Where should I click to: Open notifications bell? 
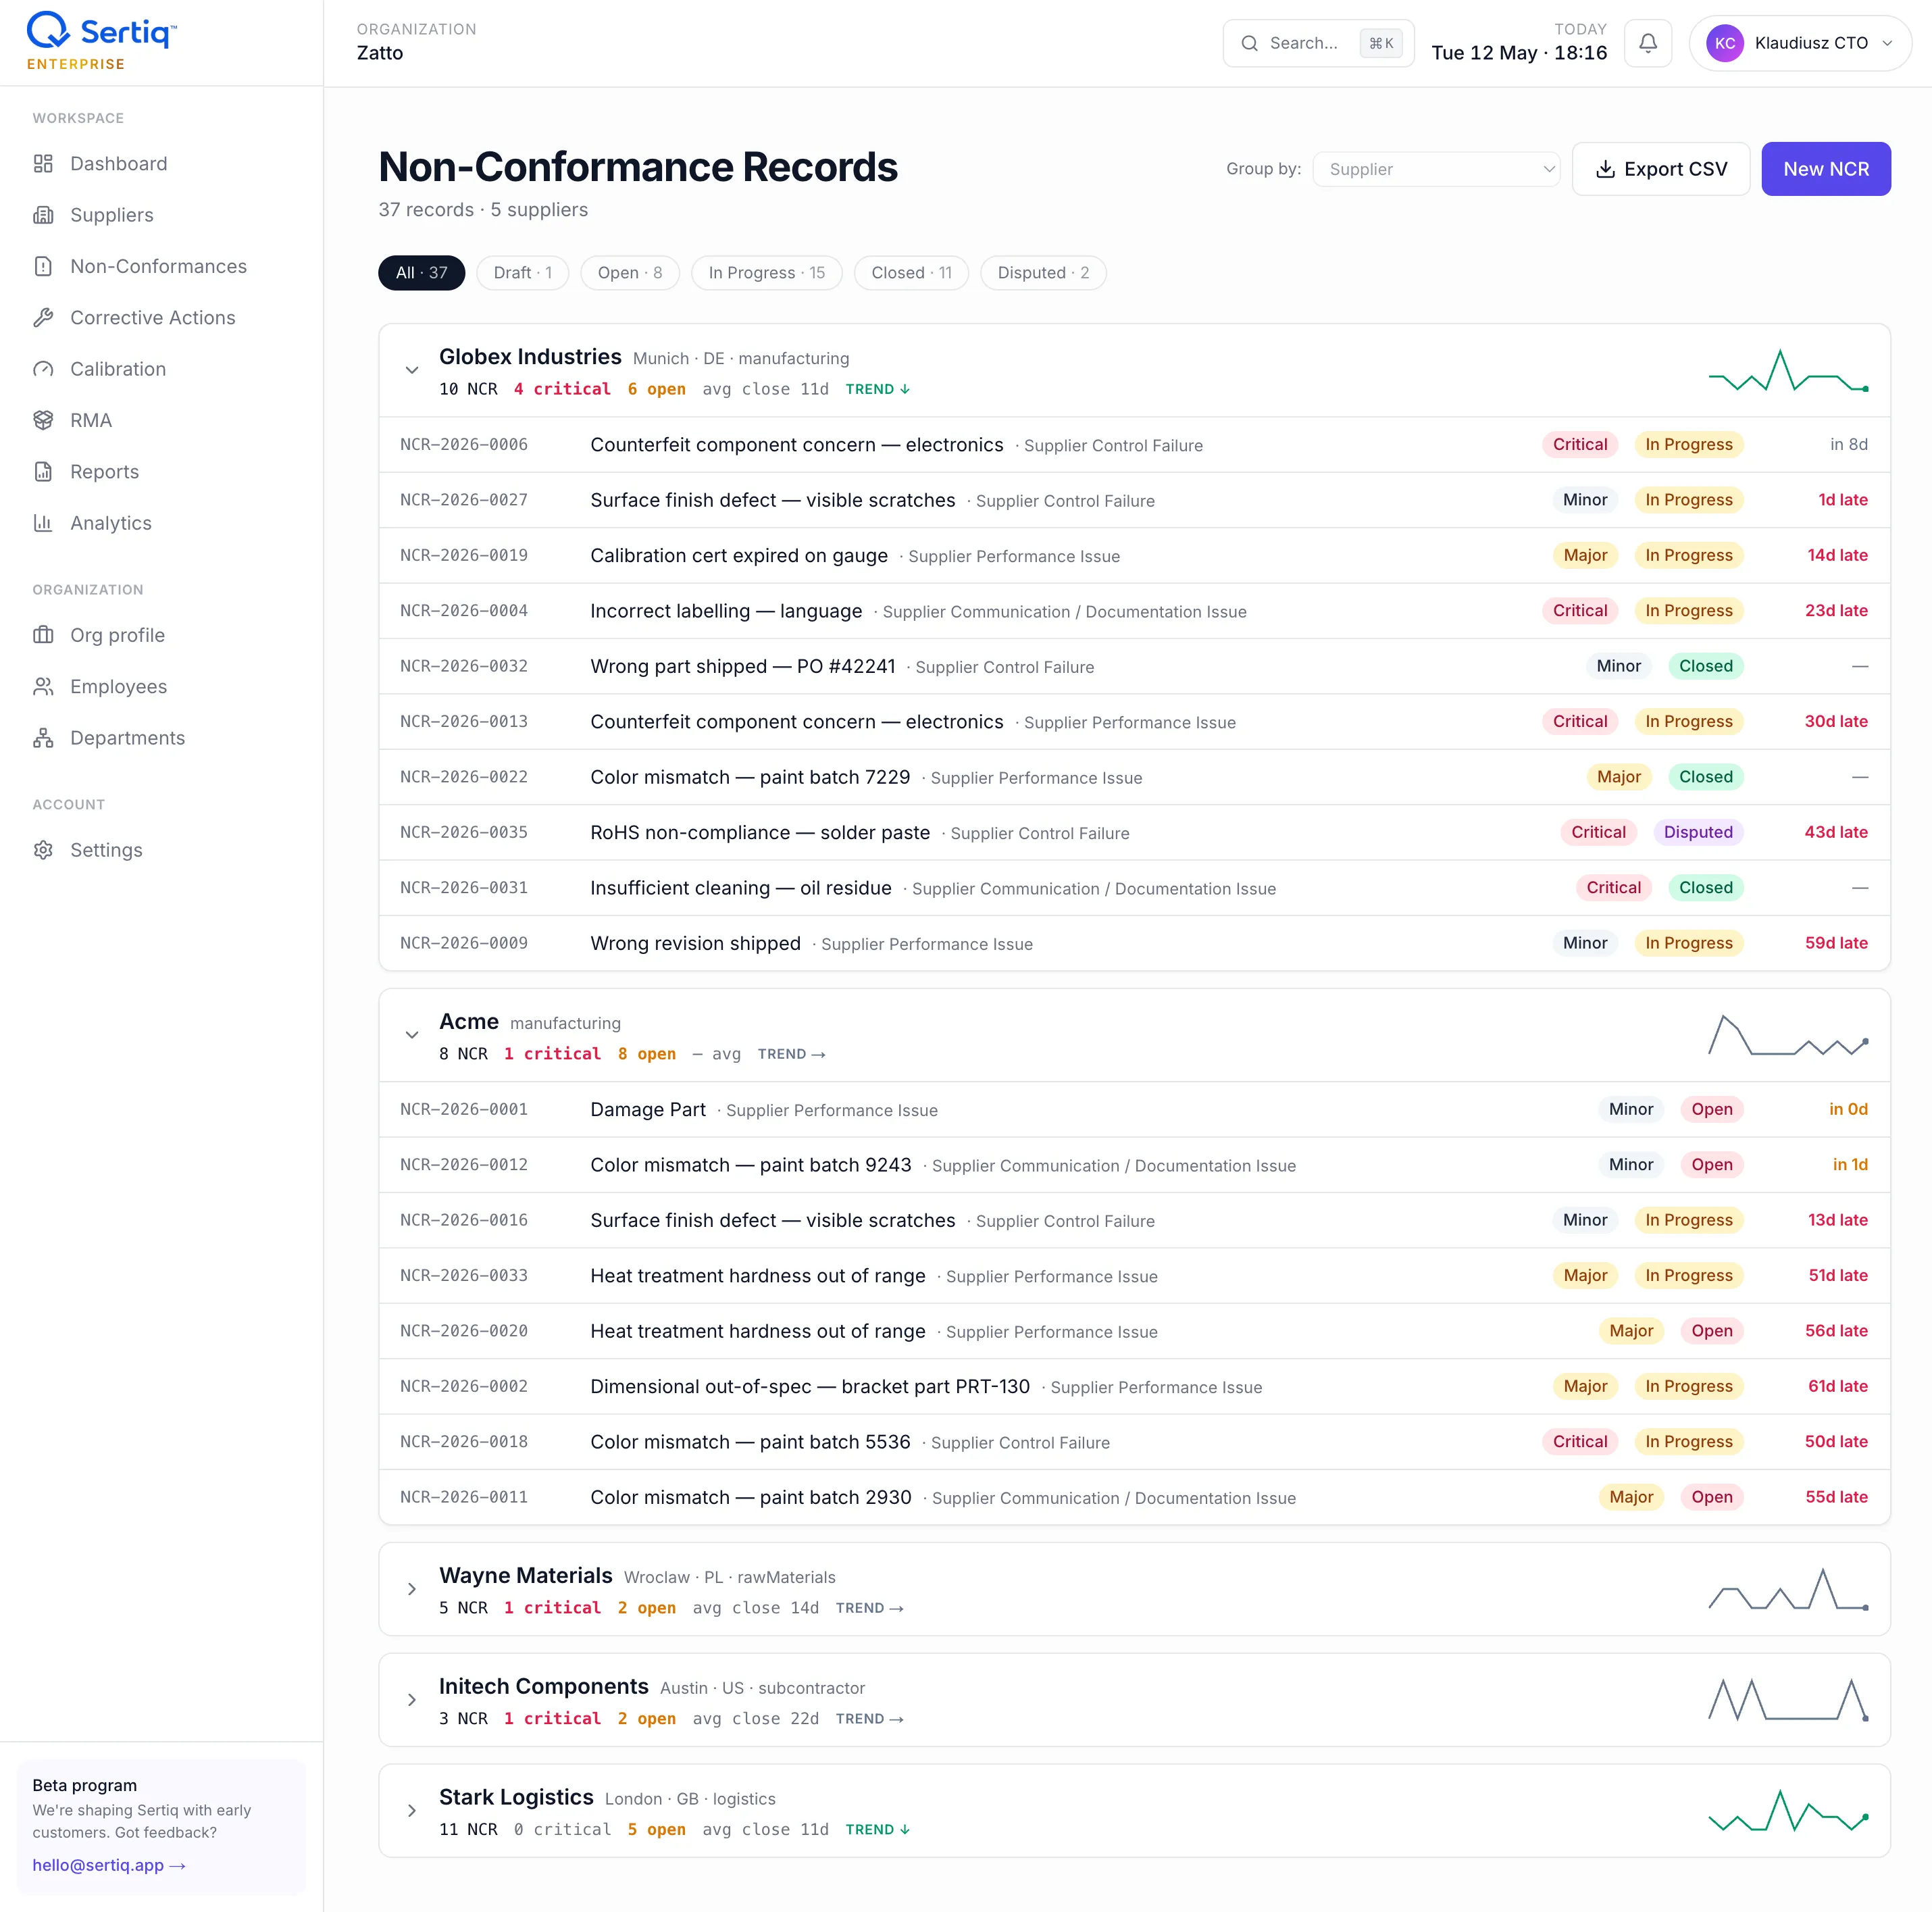[x=1647, y=43]
